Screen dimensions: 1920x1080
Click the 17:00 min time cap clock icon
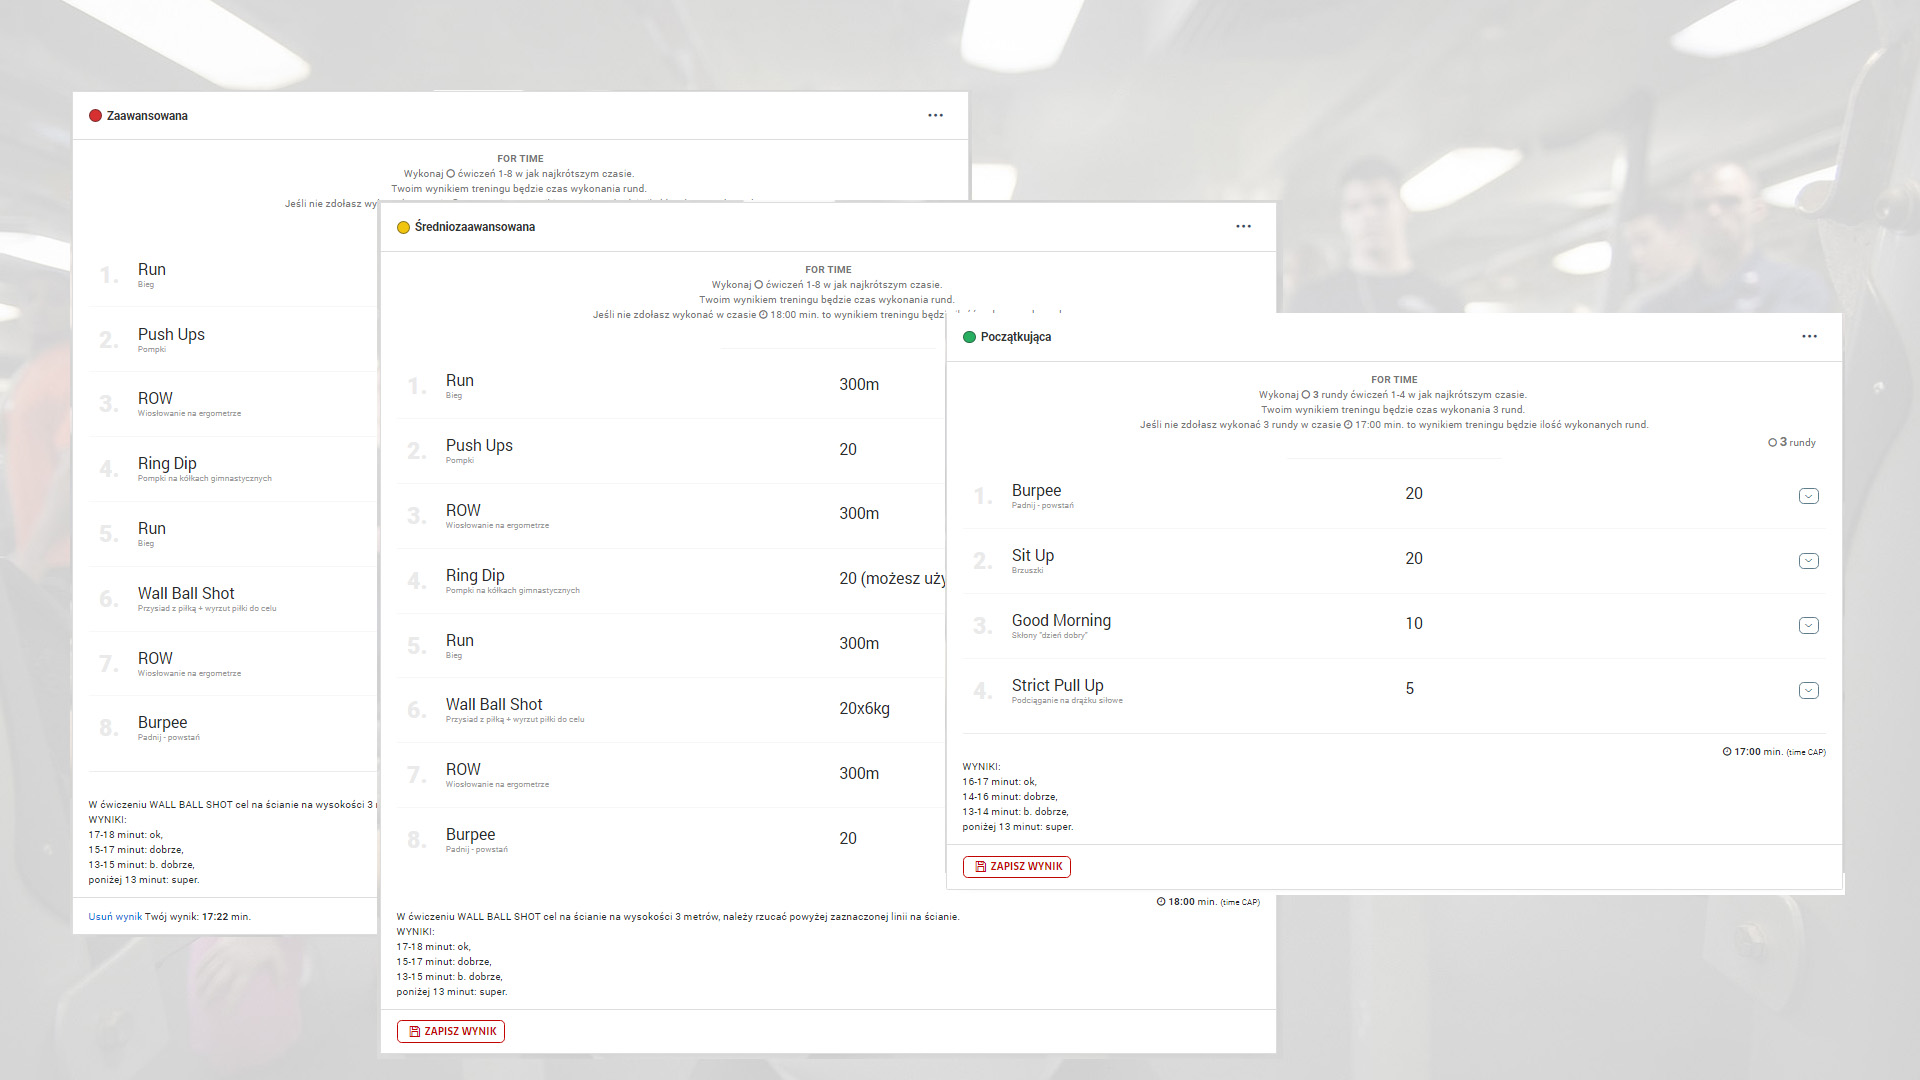click(x=1727, y=752)
